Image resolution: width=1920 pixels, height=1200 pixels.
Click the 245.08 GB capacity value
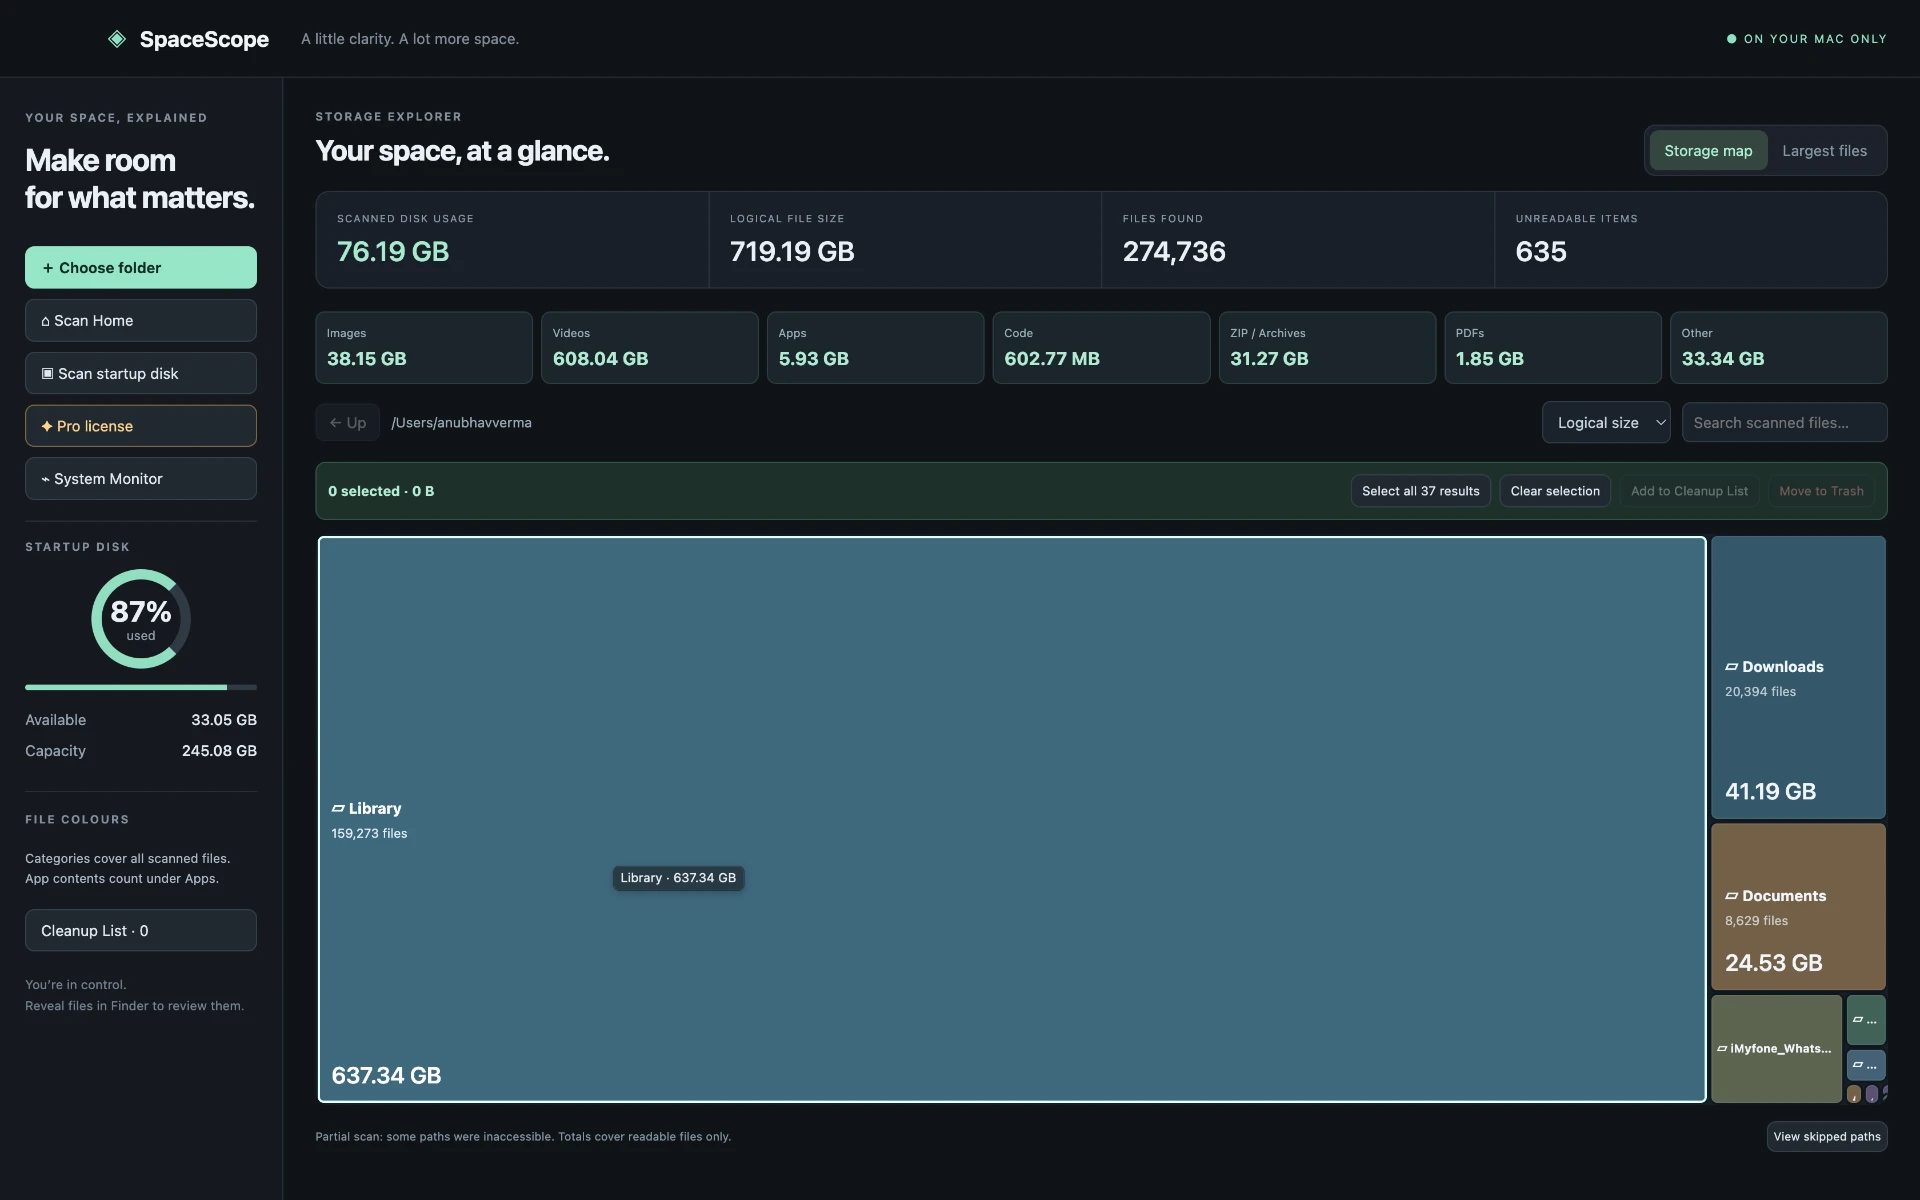(x=219, y=751)
